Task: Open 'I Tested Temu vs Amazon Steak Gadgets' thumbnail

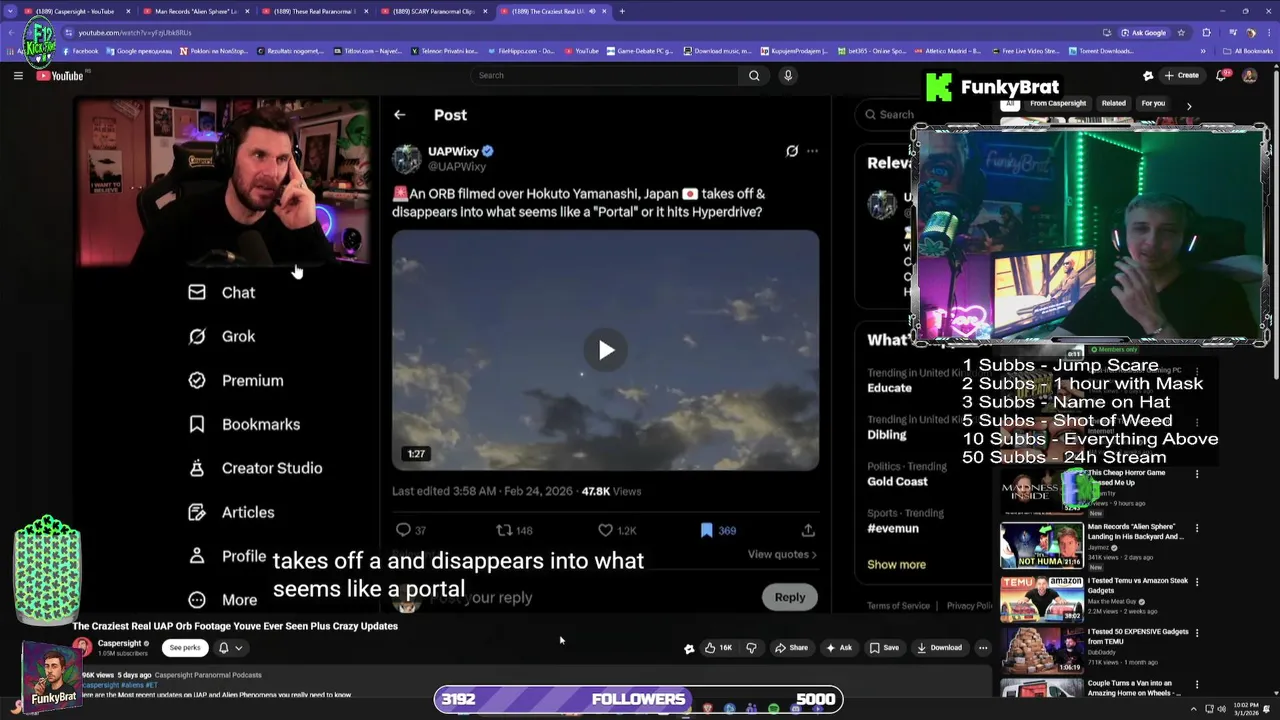Action: tap(1042, 599)
